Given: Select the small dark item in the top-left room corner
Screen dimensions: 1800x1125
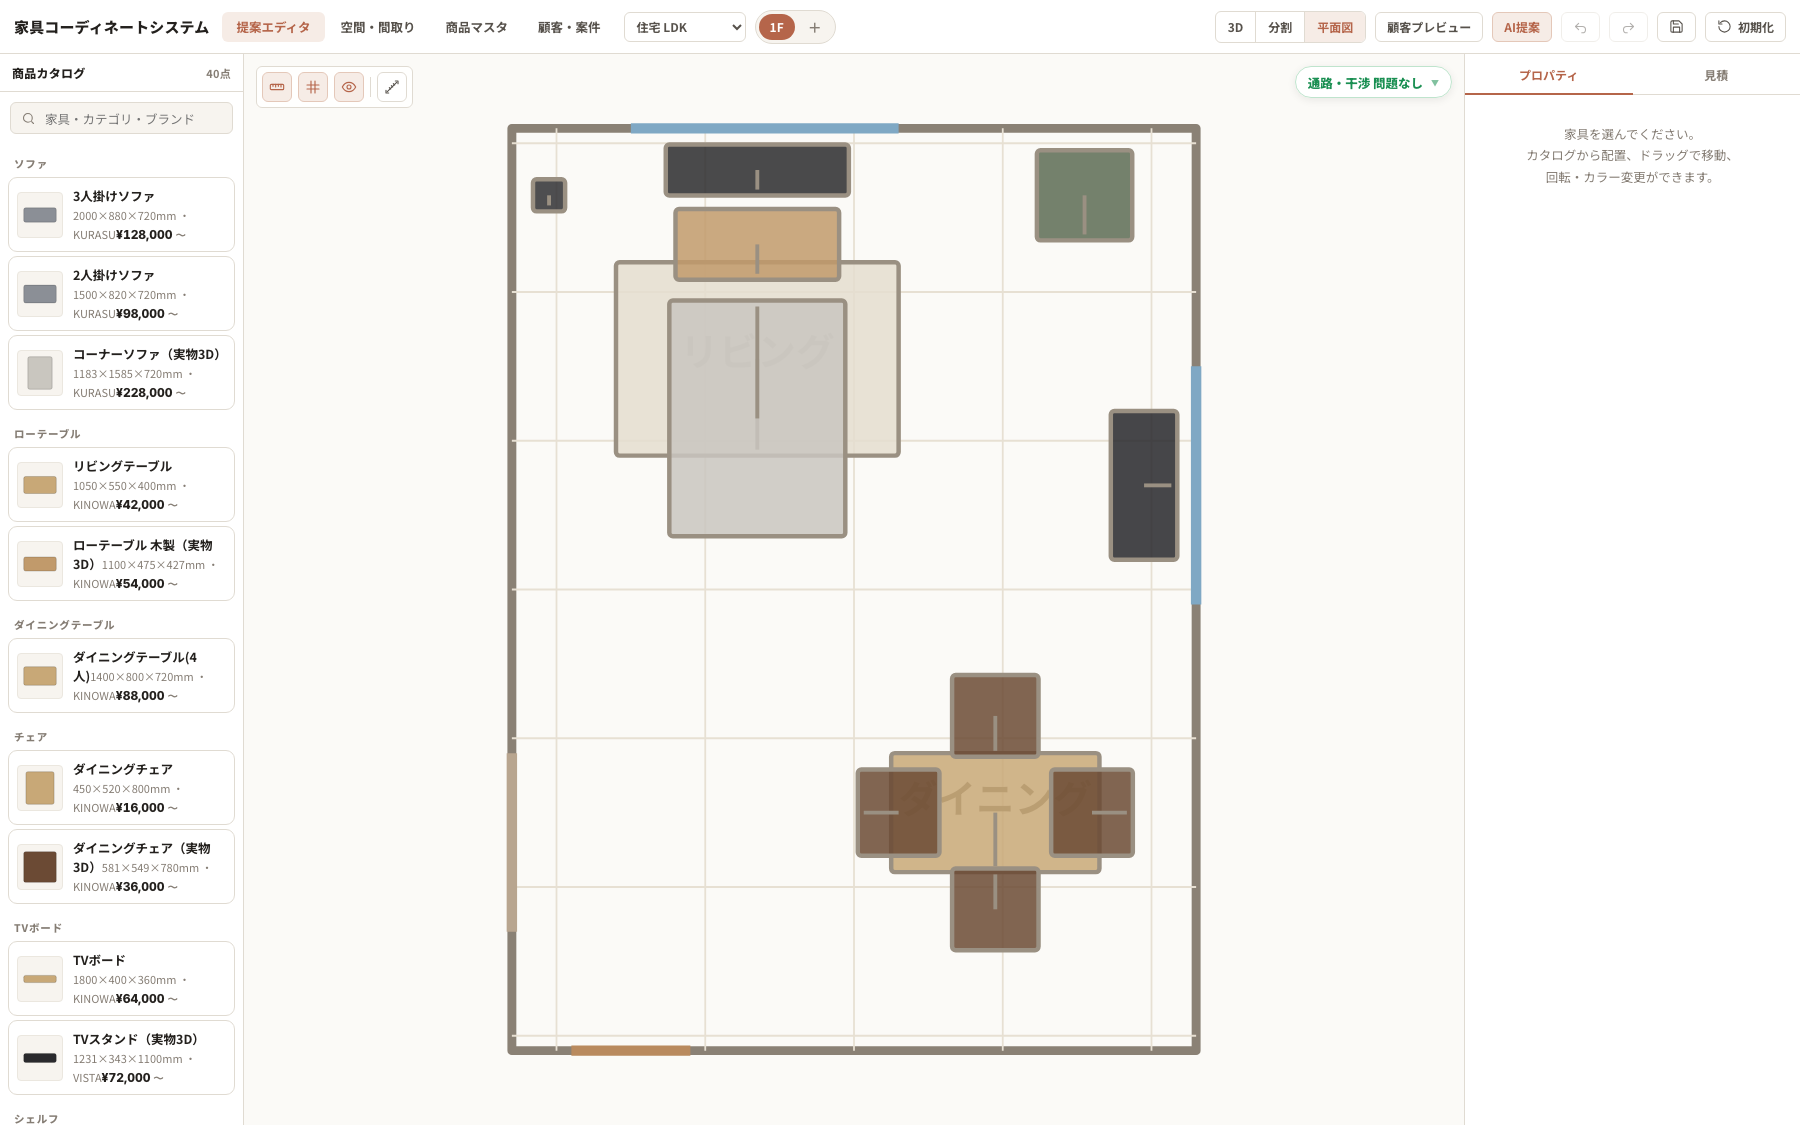Looking at the screenshot, I should click(x=549, y=195).
